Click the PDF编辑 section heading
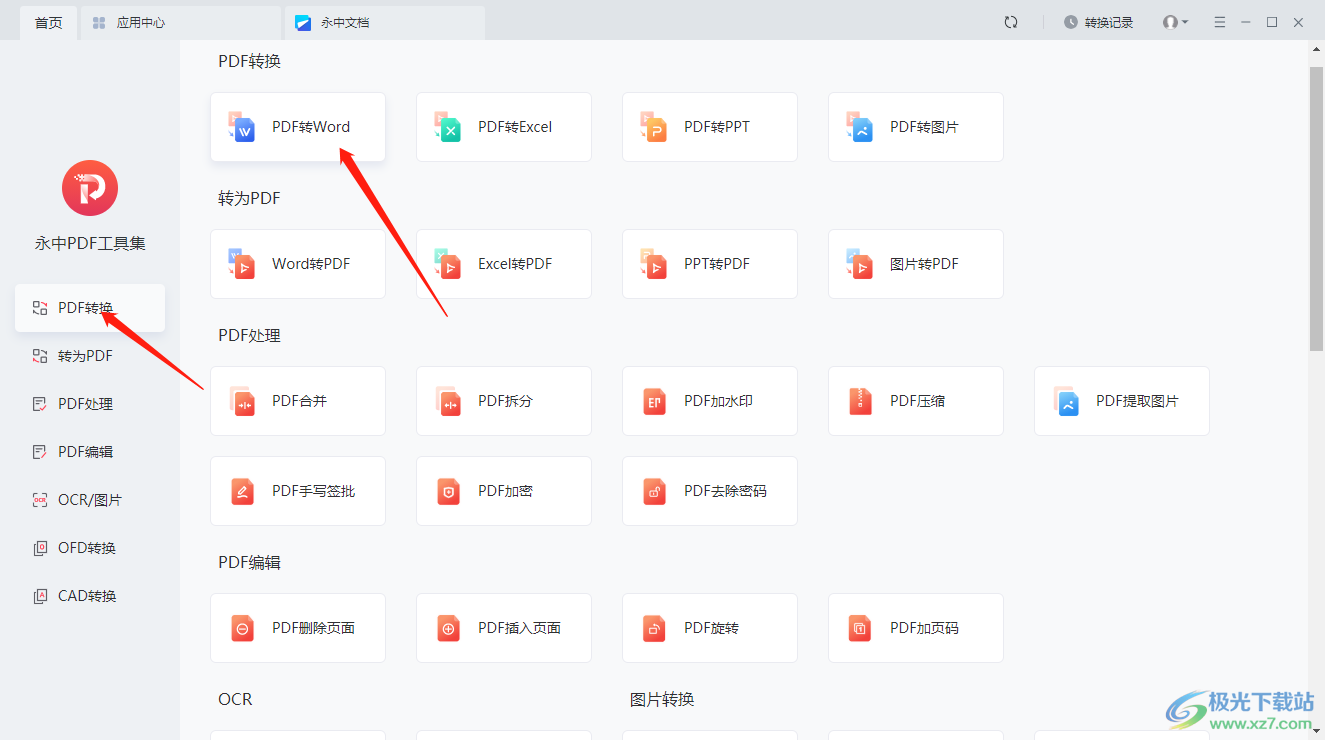 (x=250, y=562)
